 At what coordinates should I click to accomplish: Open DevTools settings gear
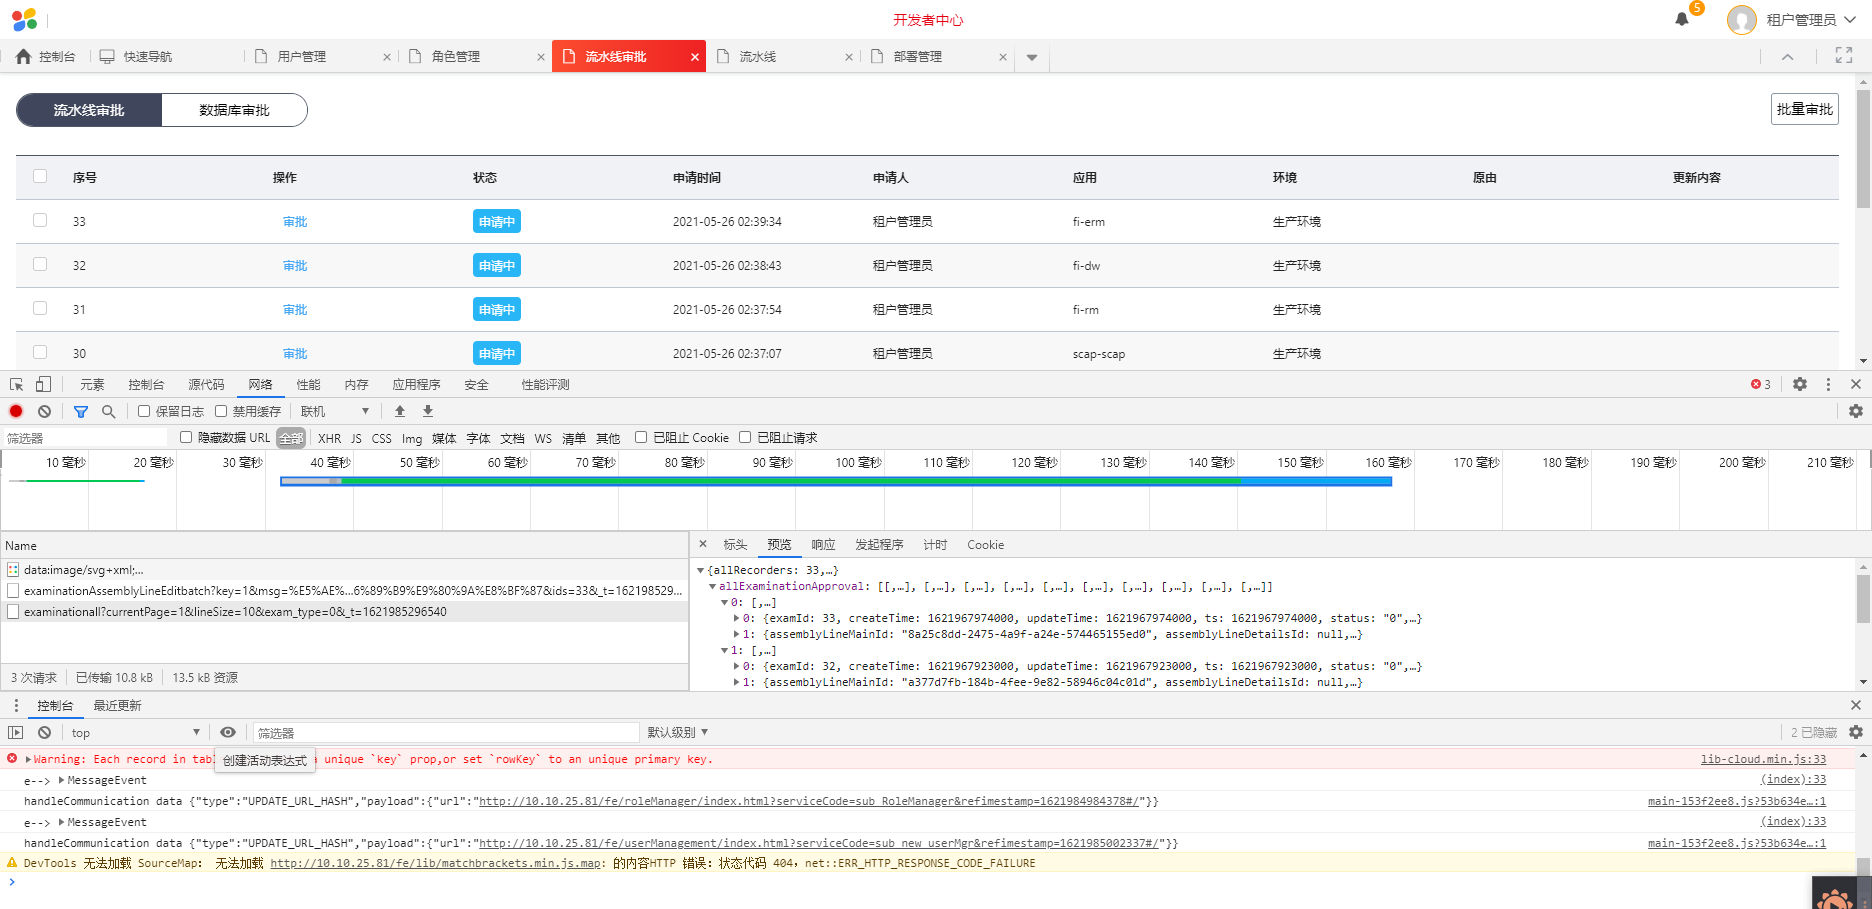pos(1800,384)
